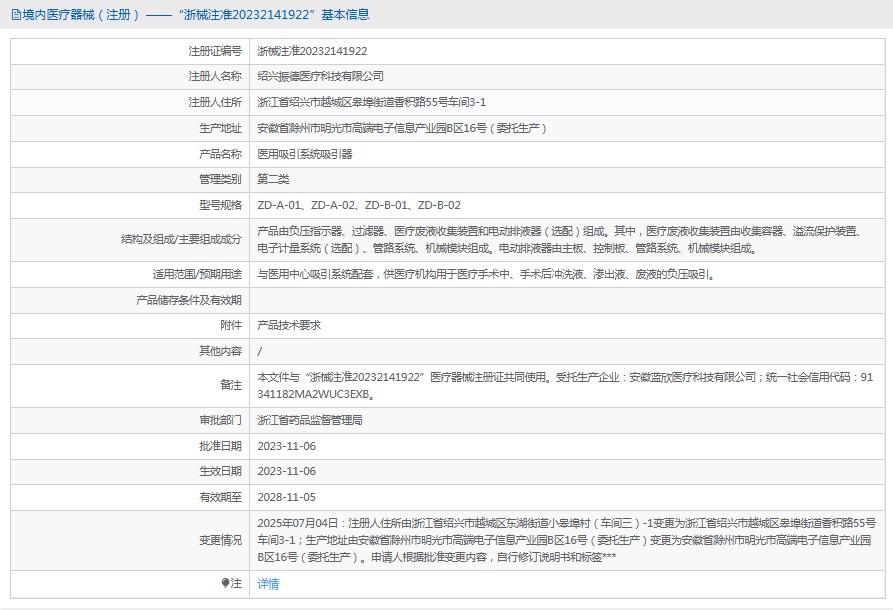
Task: Click the 结构及组成 description text
Action: tap(558, 239)
